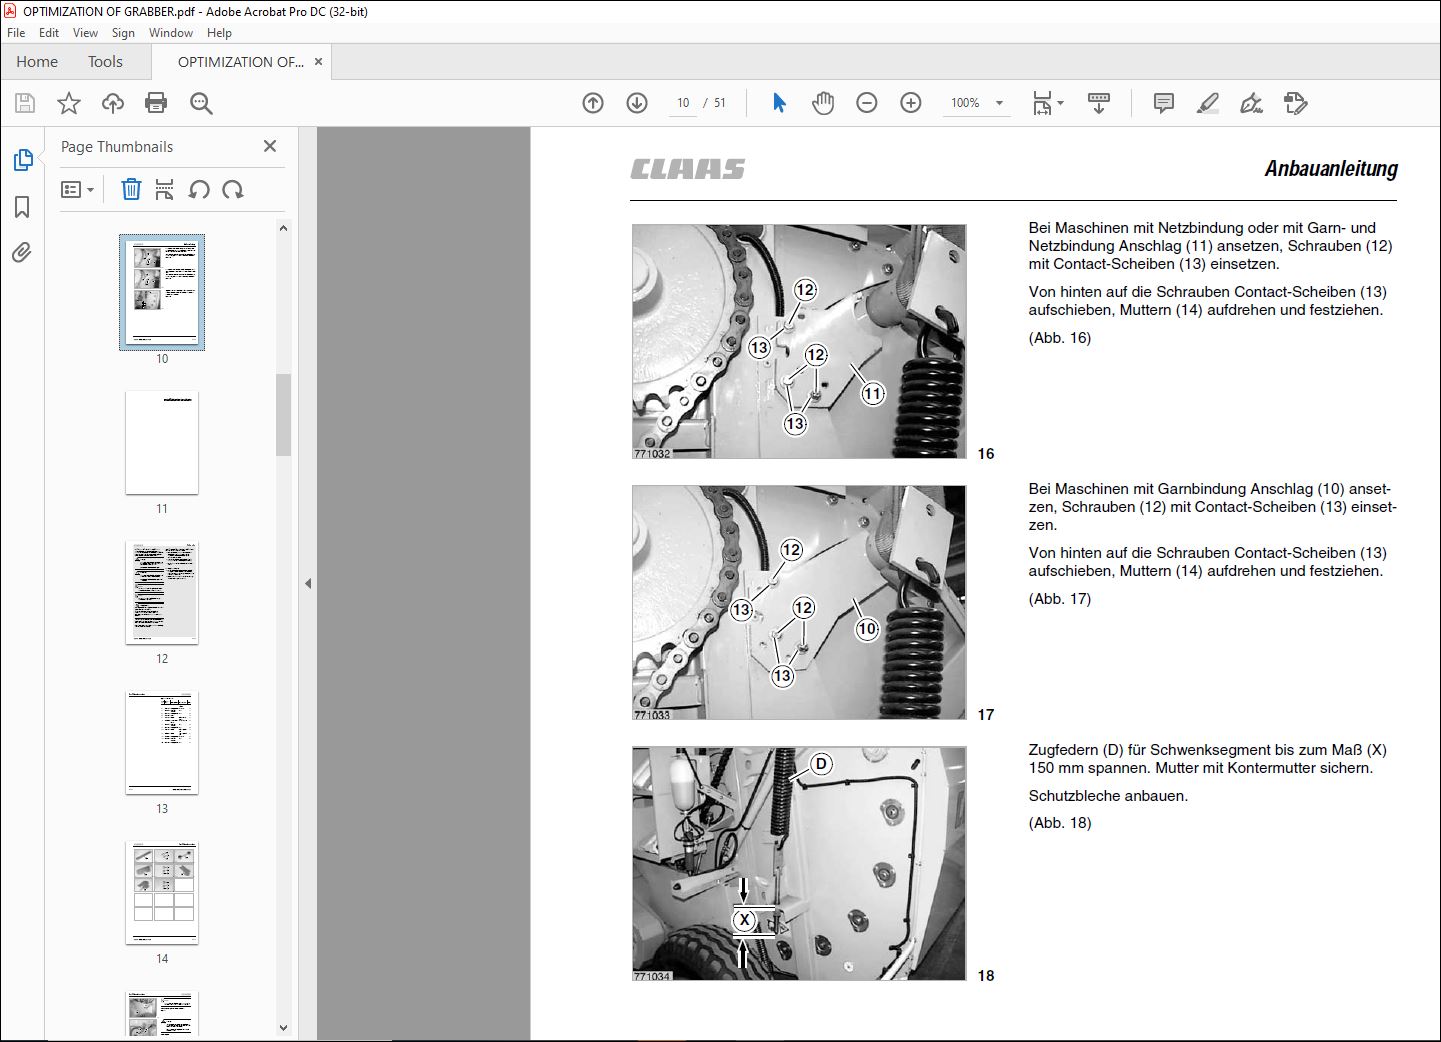This screenshot has height=1042, width=1441.
Task: Click the insert pages thumbnail icon
Action: pyautogui.click(x=165, y=189)
